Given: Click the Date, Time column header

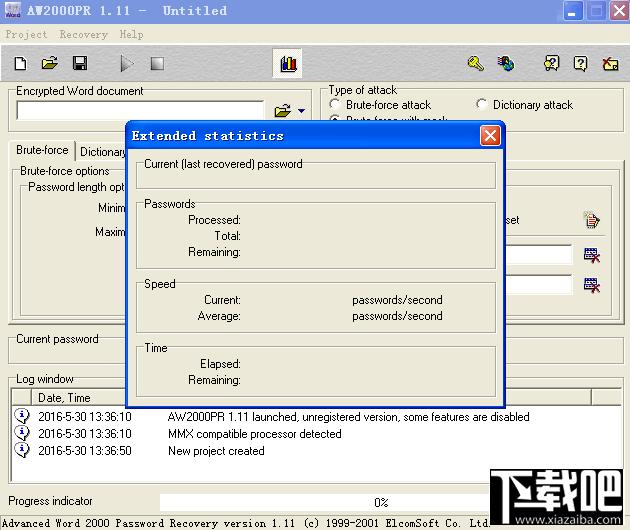Looking at the screenshot, I should point(78,398).
